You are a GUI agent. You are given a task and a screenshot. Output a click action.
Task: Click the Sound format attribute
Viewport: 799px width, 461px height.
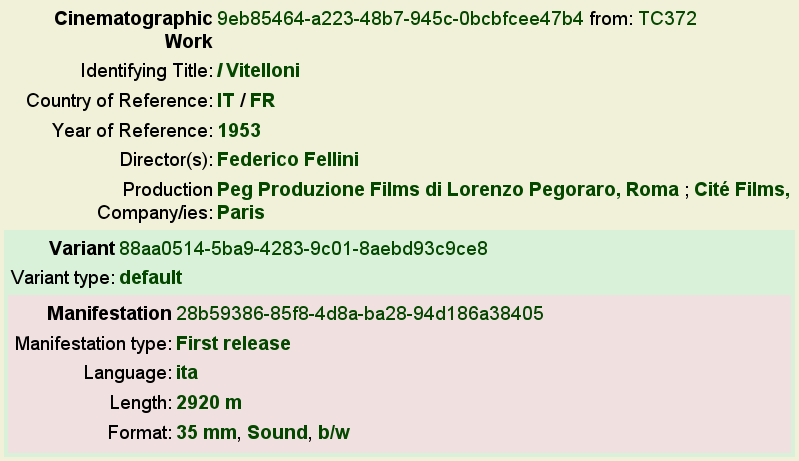tap(277, 432)
